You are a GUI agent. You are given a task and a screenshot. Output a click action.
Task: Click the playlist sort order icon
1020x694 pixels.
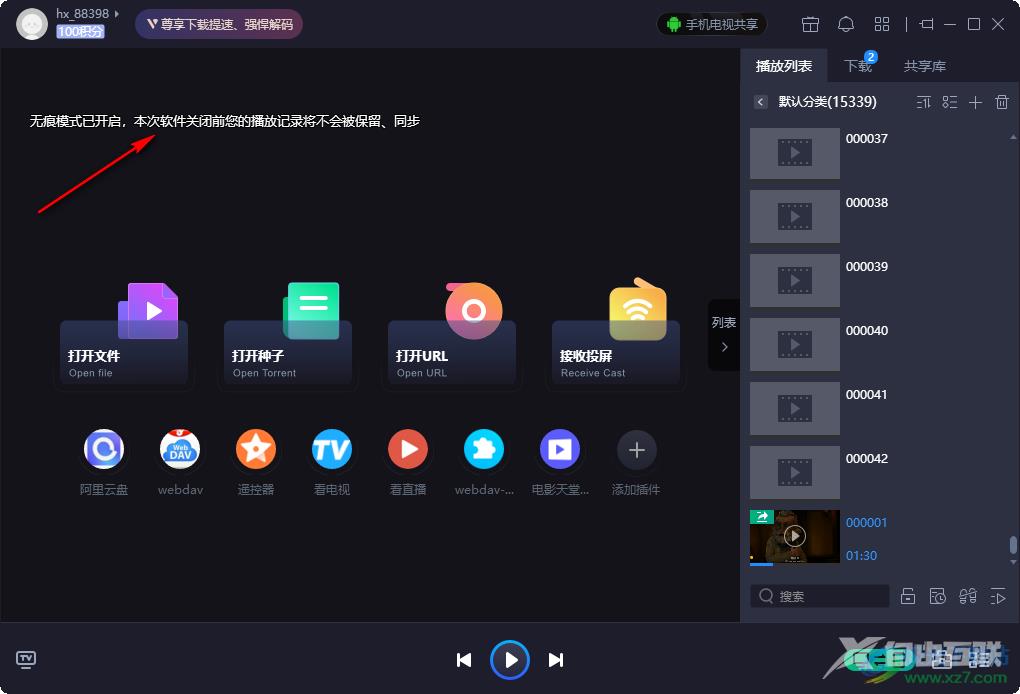(924, 102)
